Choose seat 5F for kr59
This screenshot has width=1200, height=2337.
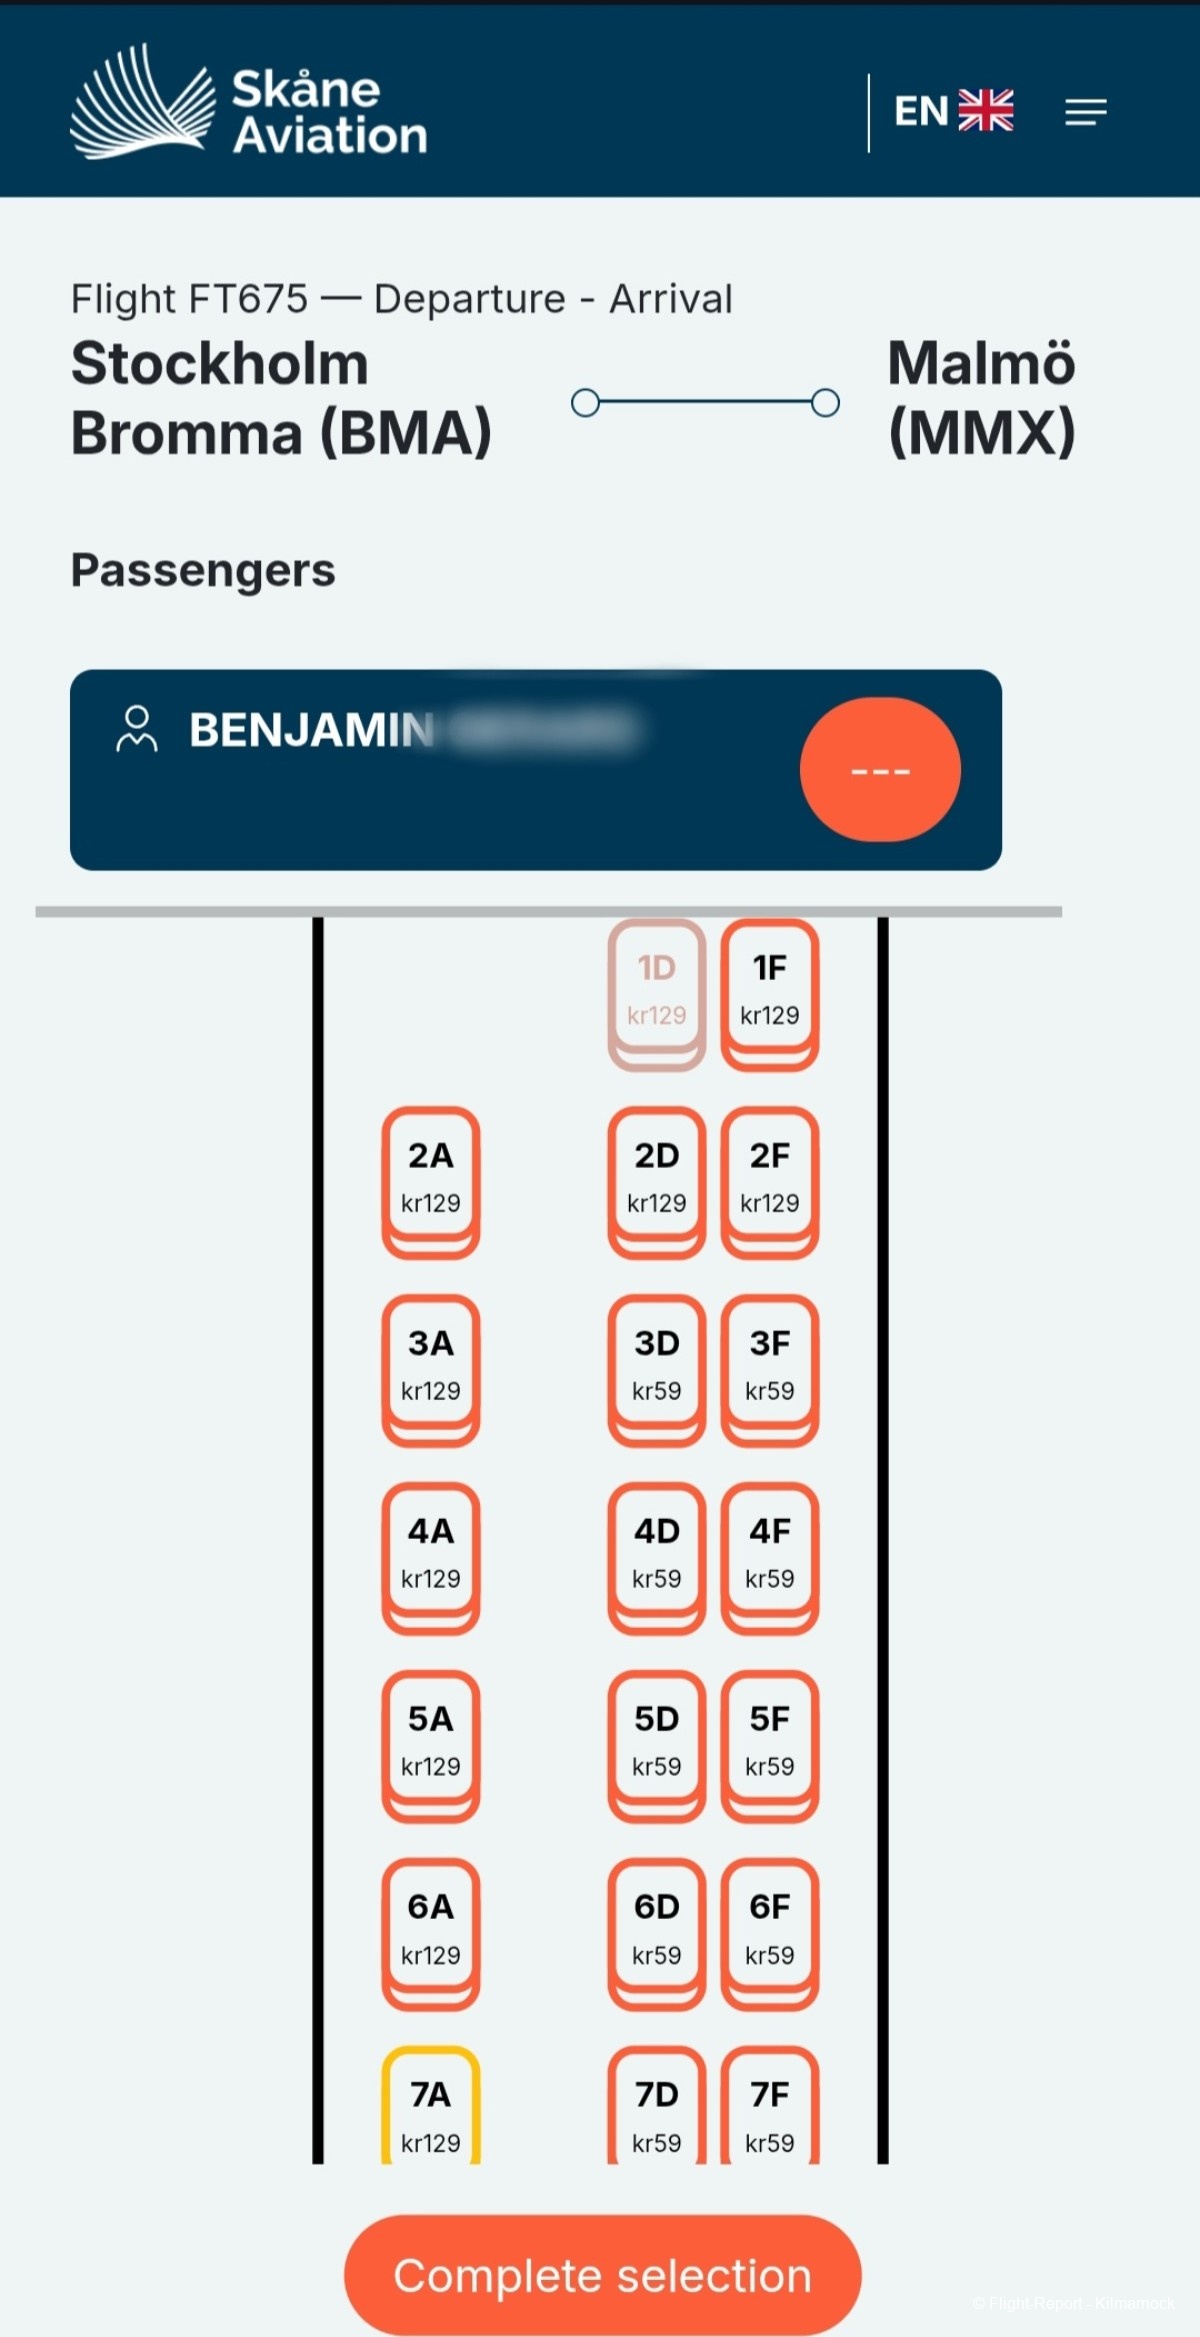tap(770, 1746)
